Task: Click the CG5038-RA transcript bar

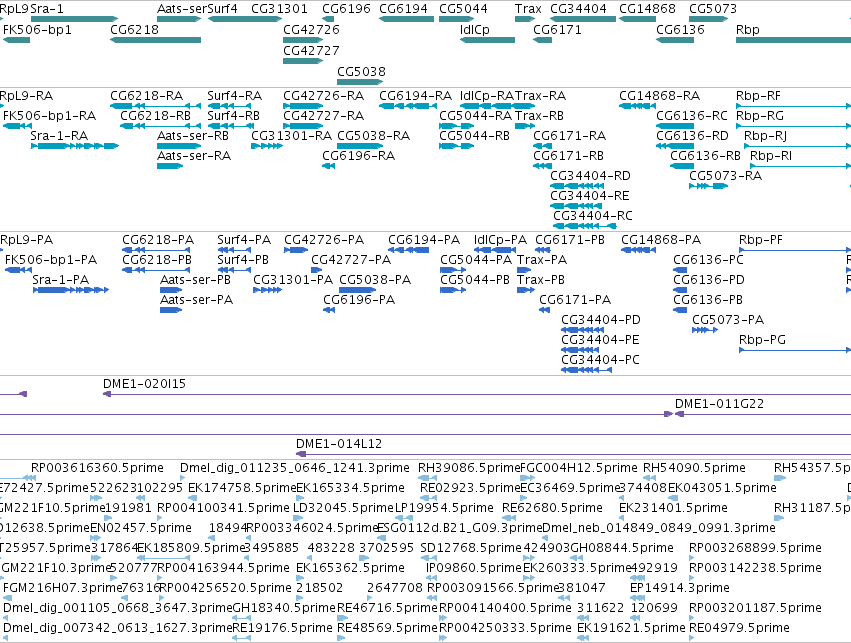Action: (x=360, y=146)
